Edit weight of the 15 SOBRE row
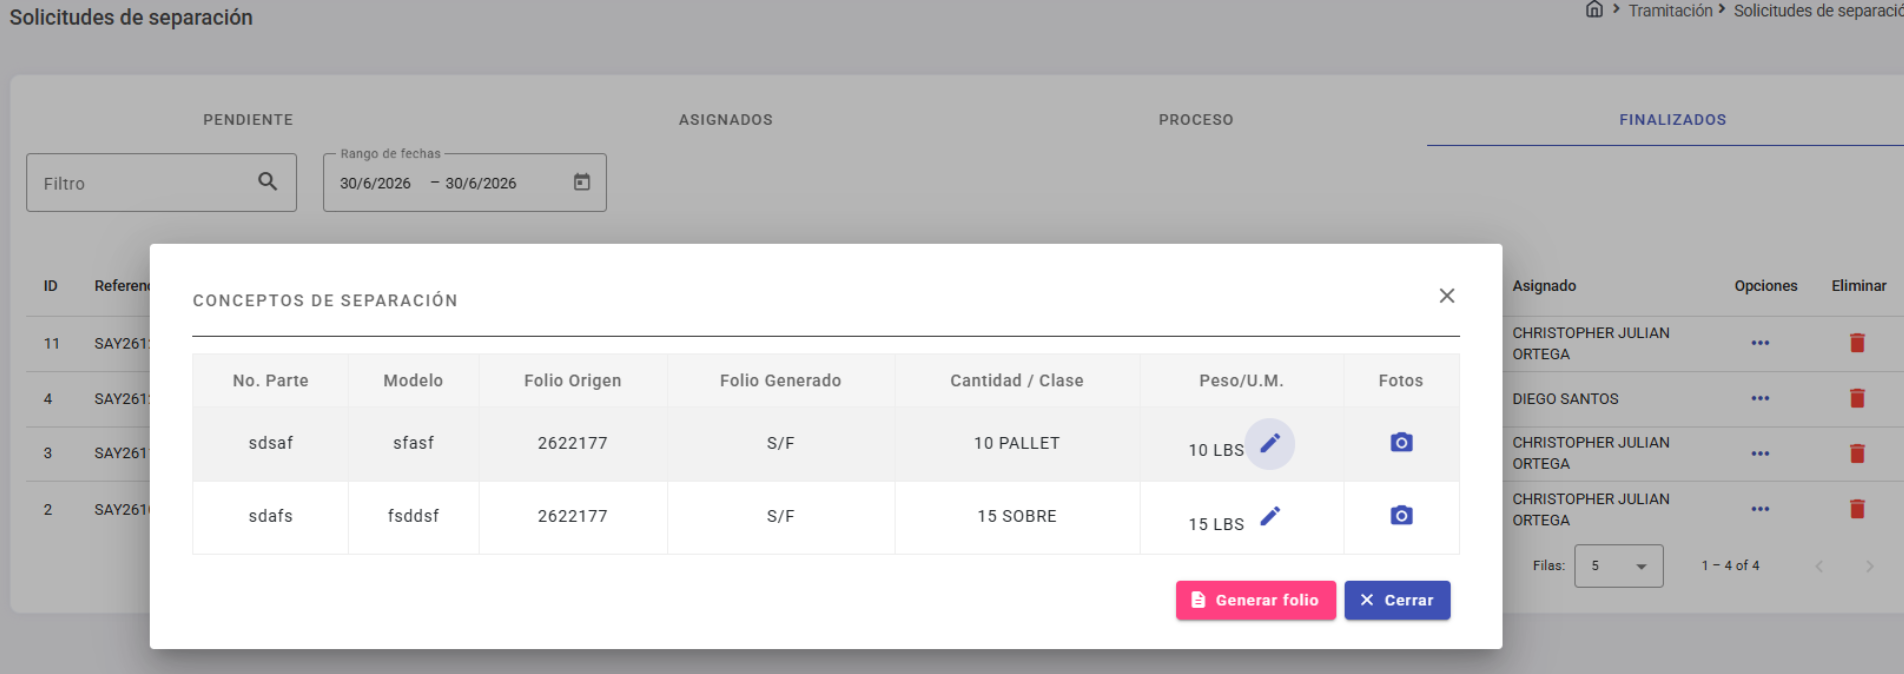 (x=1270, y=516)
